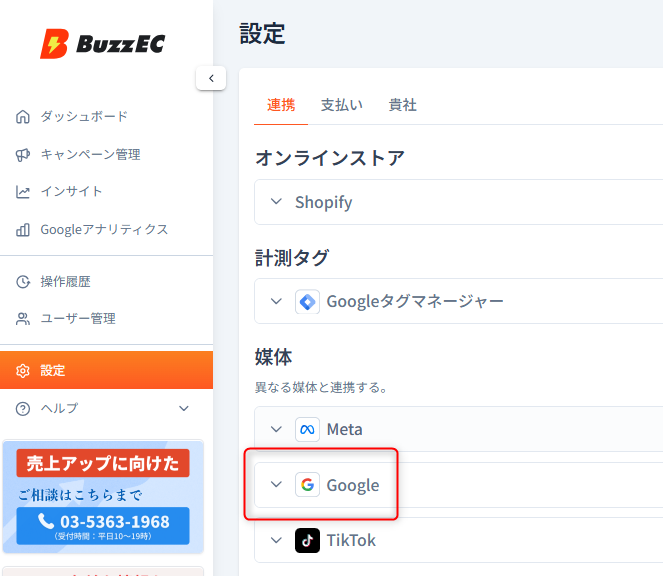This screenshot has width=663, height=576.
Task: Click the Meta logo icon
Action: 307,430
